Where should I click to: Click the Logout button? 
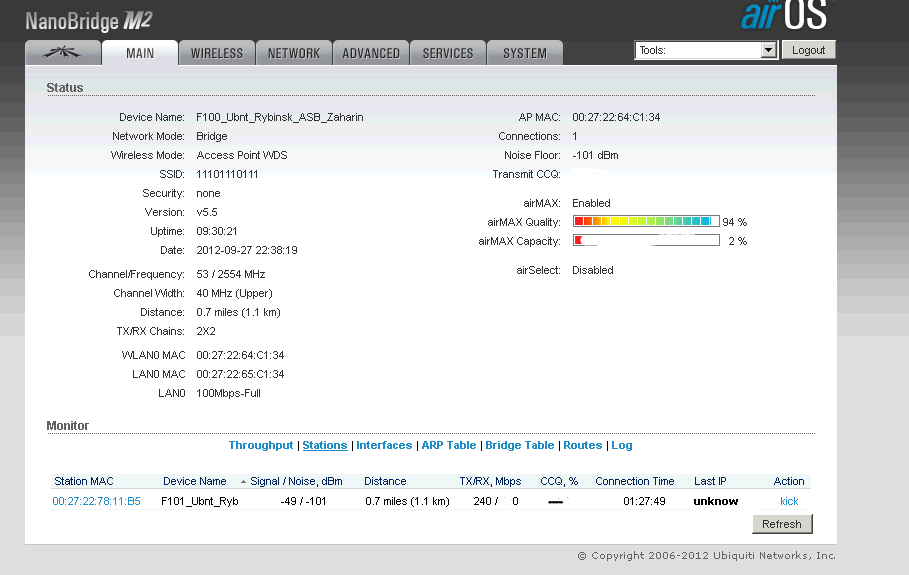[809, 50]
